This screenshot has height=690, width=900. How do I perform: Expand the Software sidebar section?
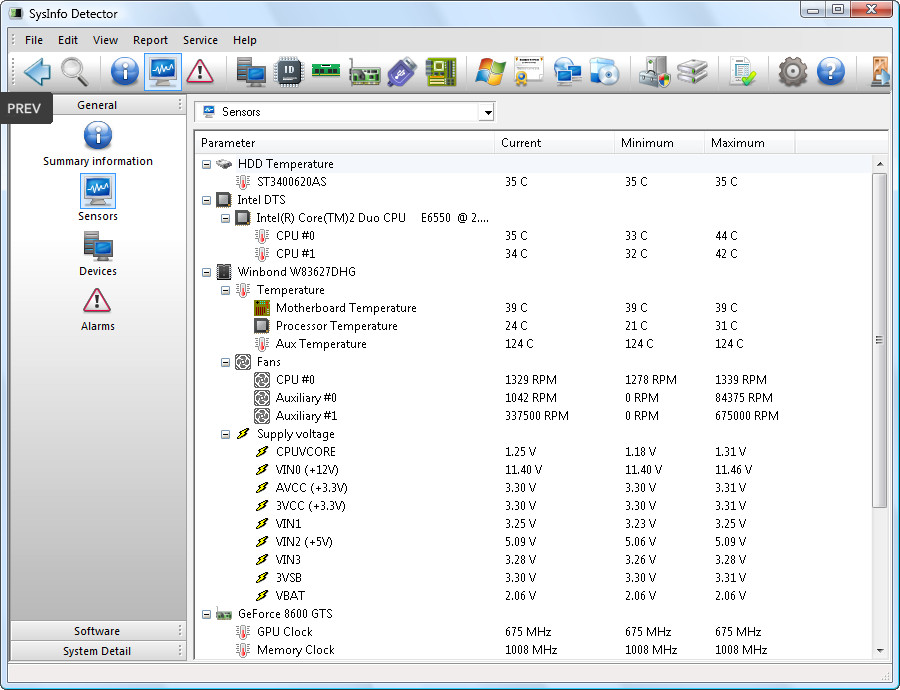97,631
